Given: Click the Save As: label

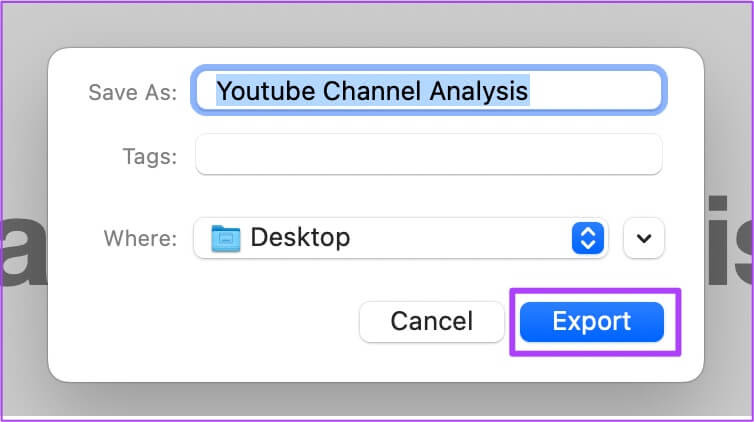Looking at the screenshot, I should pyautogui.click(x=133, y=92).
